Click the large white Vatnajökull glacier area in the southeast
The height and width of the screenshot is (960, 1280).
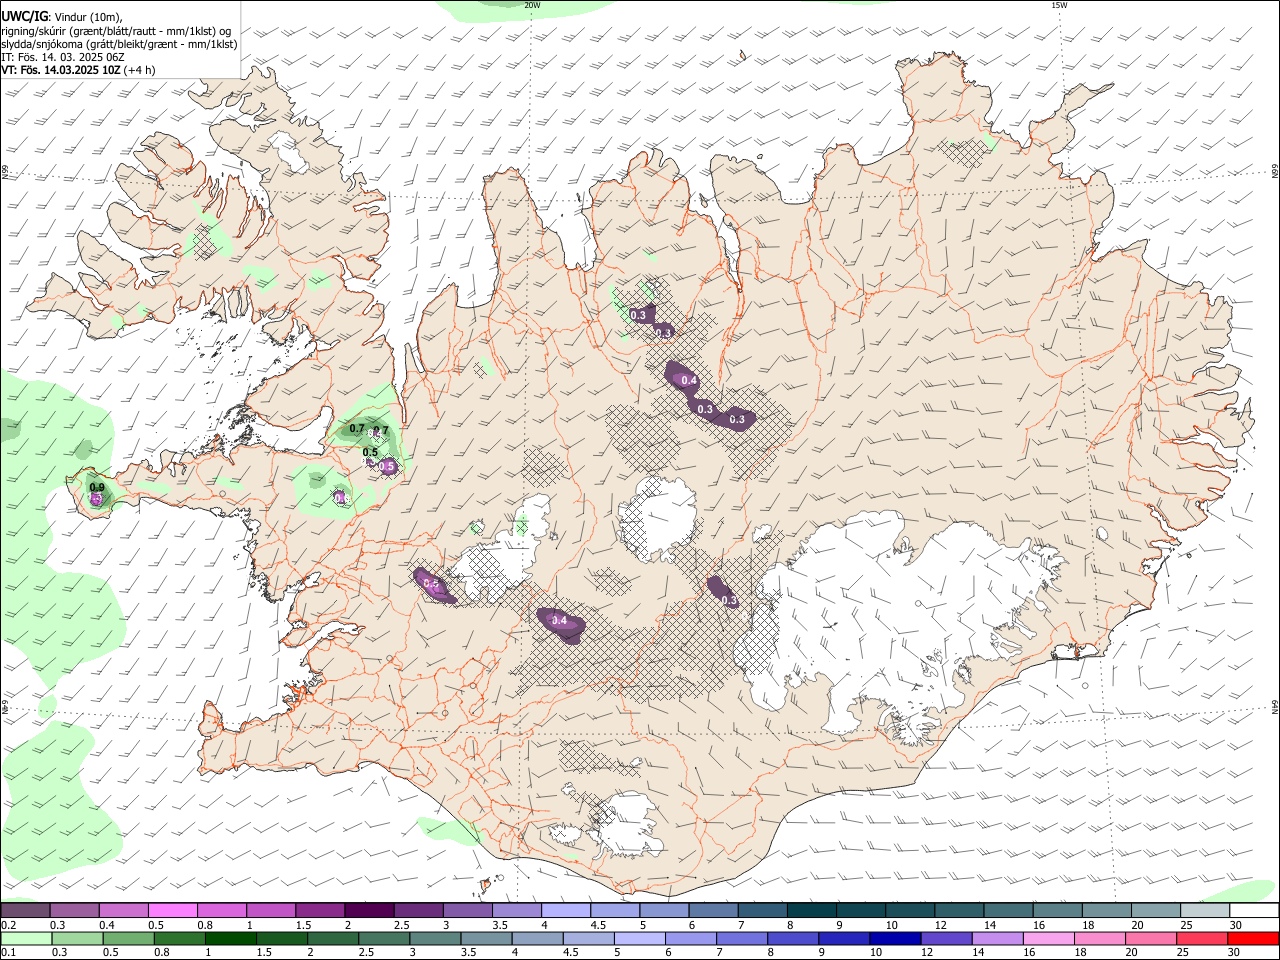coord(900,620)
